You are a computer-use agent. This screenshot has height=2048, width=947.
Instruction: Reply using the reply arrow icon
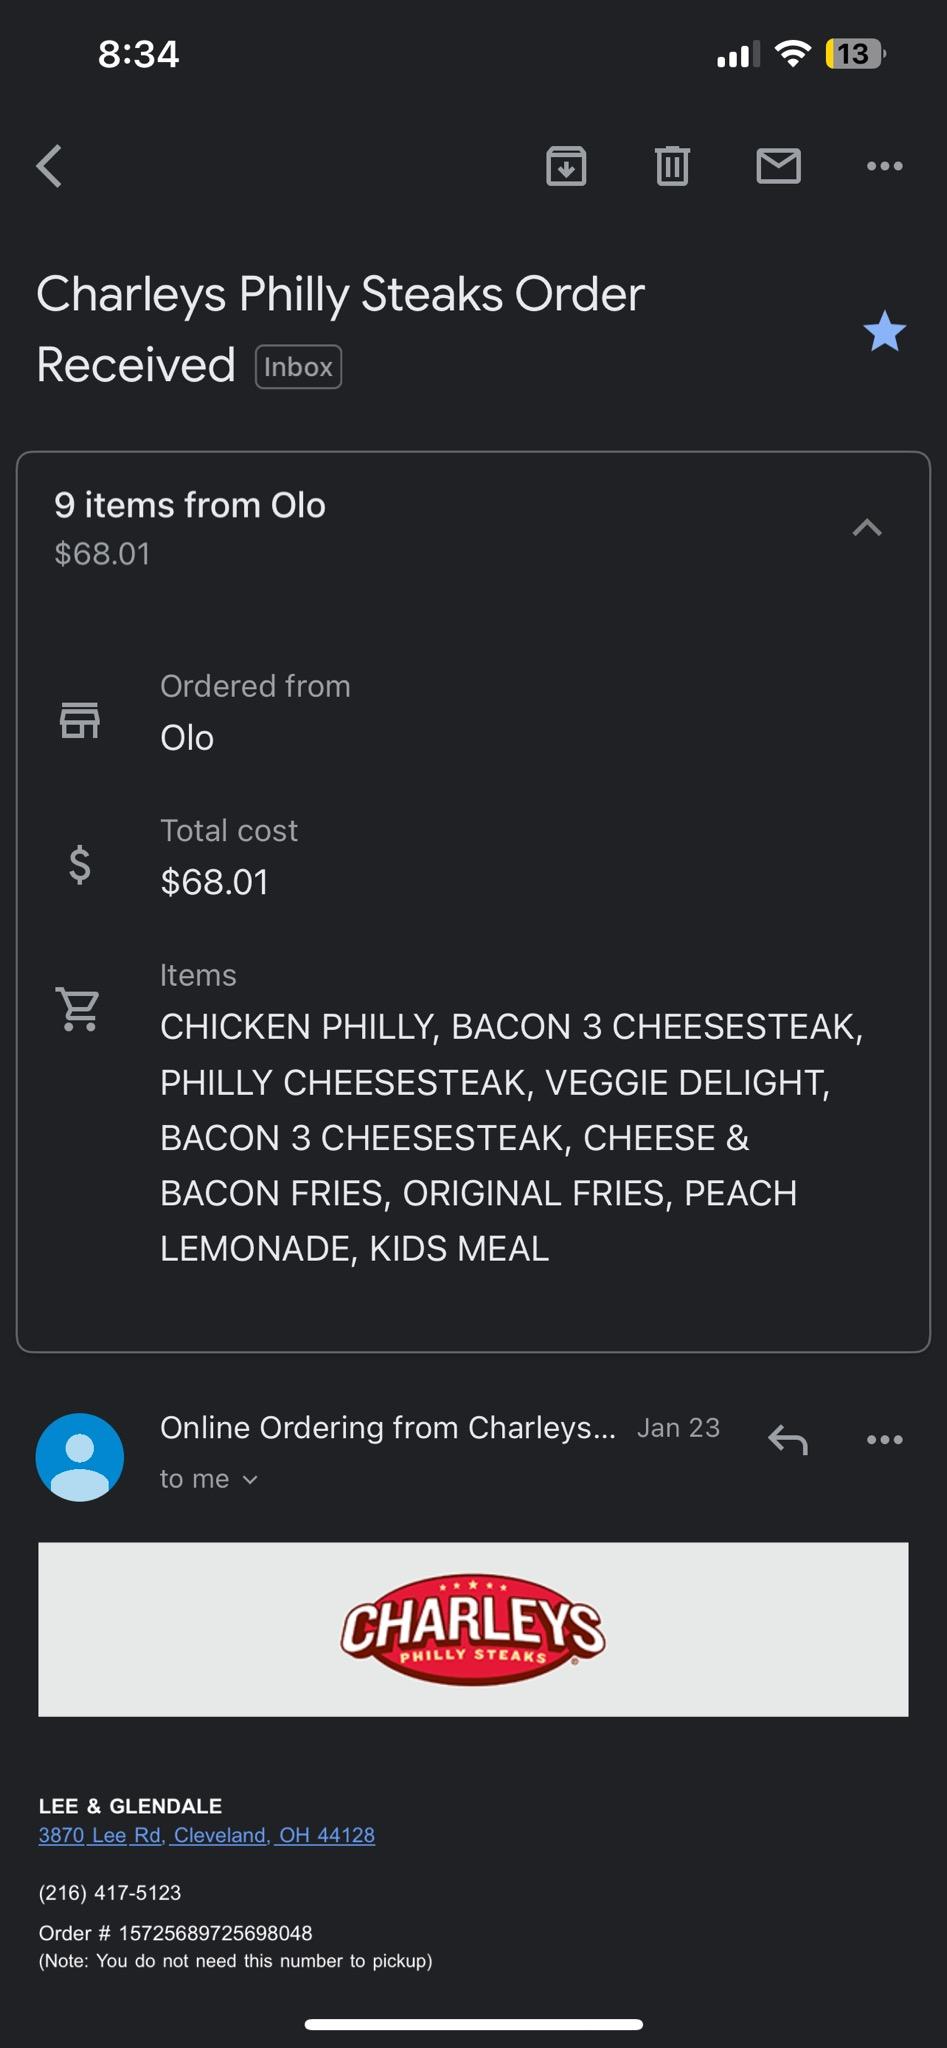[x=788, y=1440]
